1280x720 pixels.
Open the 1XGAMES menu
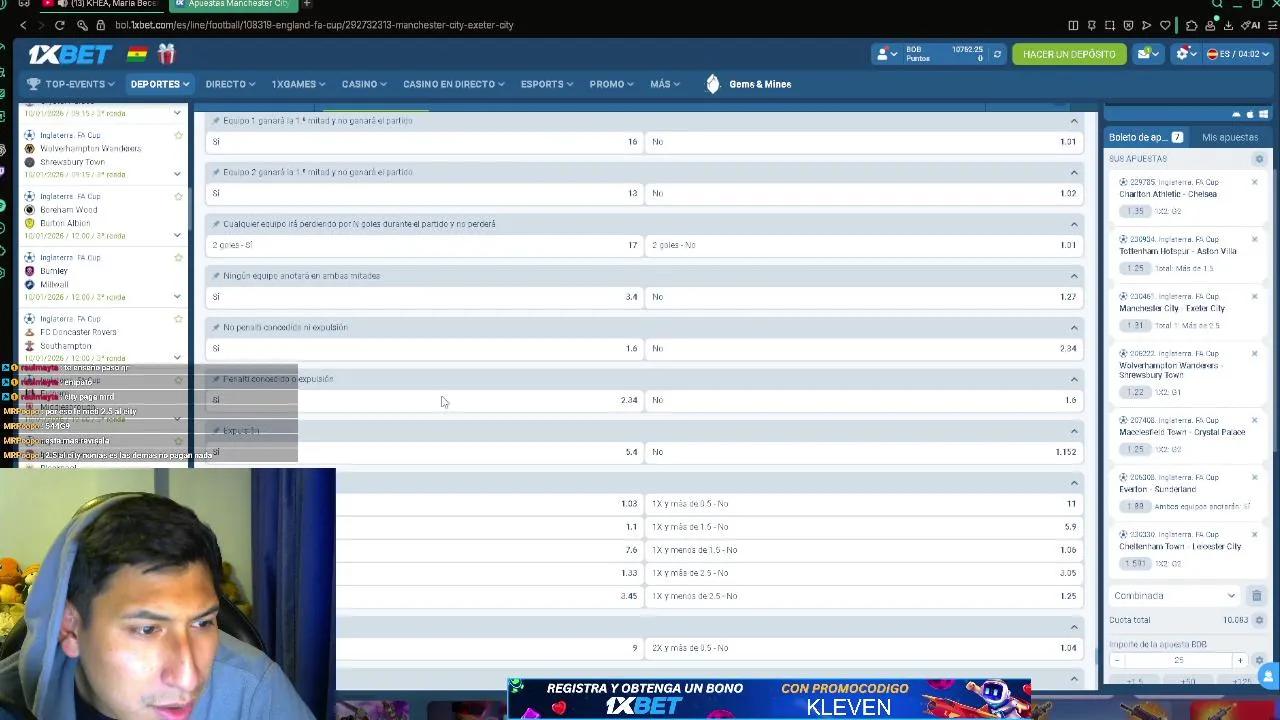(x=298, y=84)
